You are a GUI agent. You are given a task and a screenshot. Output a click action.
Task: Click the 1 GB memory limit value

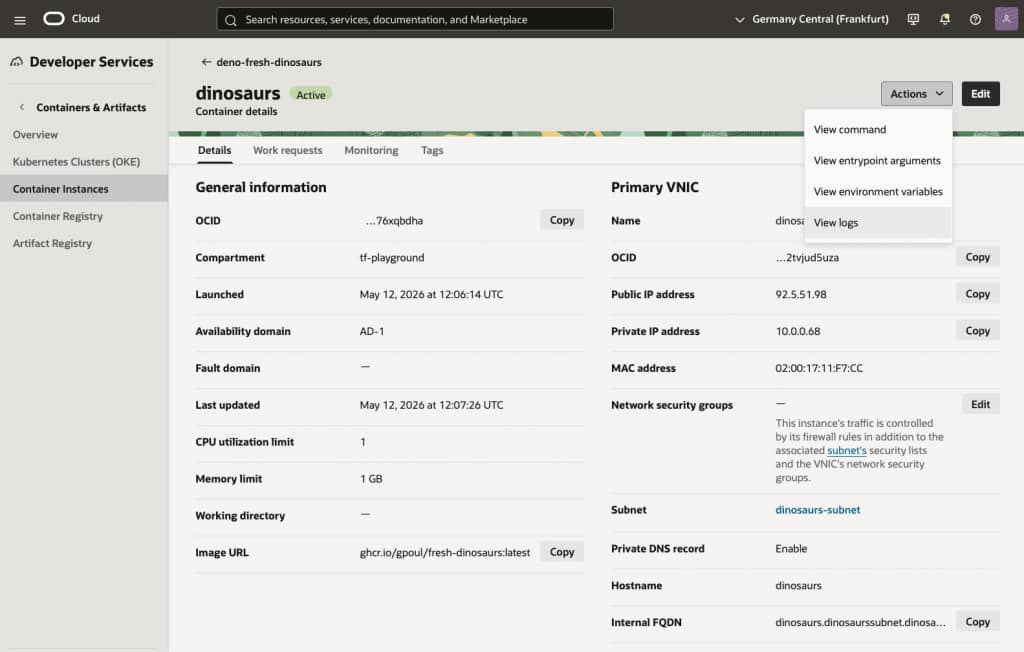pyautogui.click(x=371, y=479)
